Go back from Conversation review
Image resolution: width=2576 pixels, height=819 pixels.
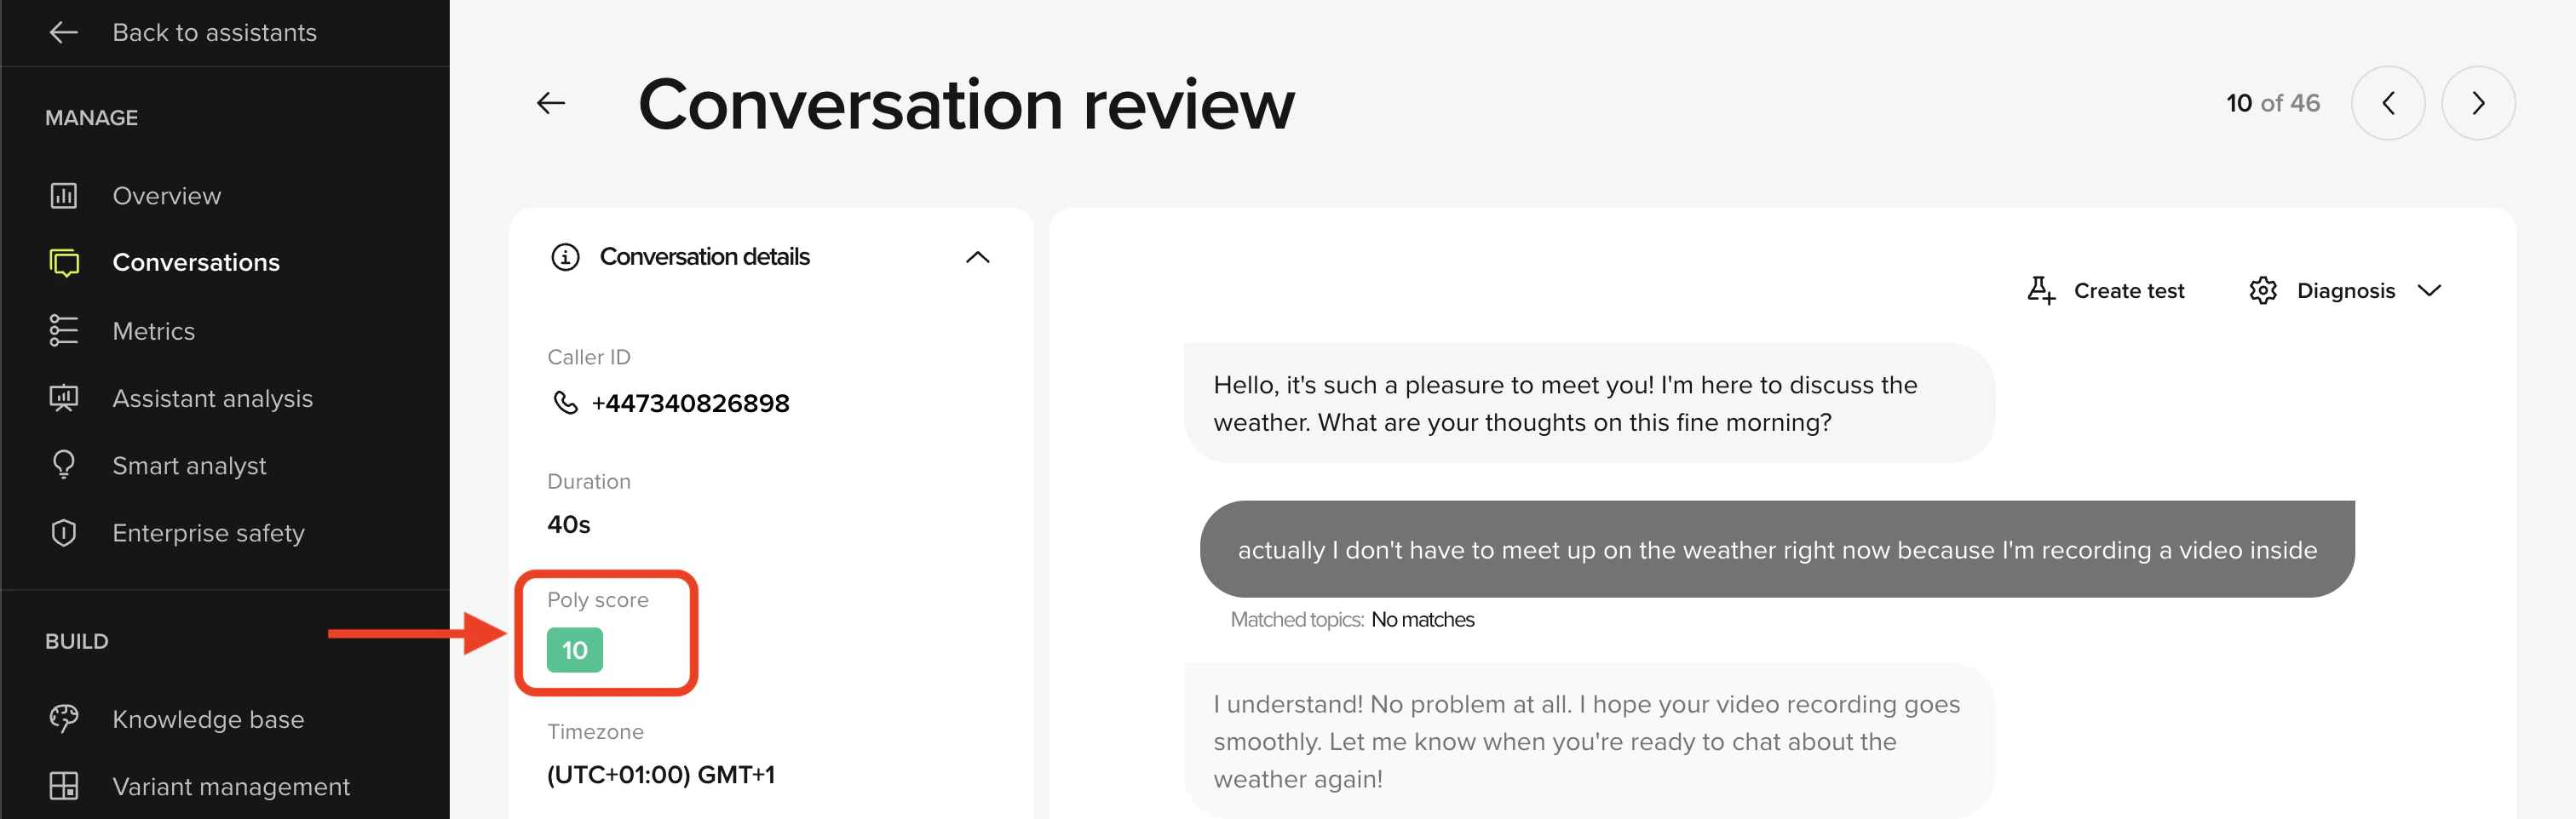(551, 103)
